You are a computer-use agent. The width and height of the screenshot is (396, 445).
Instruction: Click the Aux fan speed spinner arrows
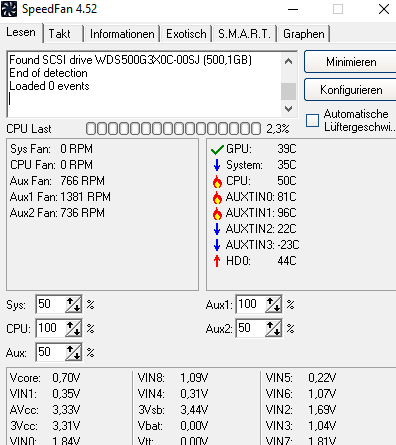[x=74, y=352]
